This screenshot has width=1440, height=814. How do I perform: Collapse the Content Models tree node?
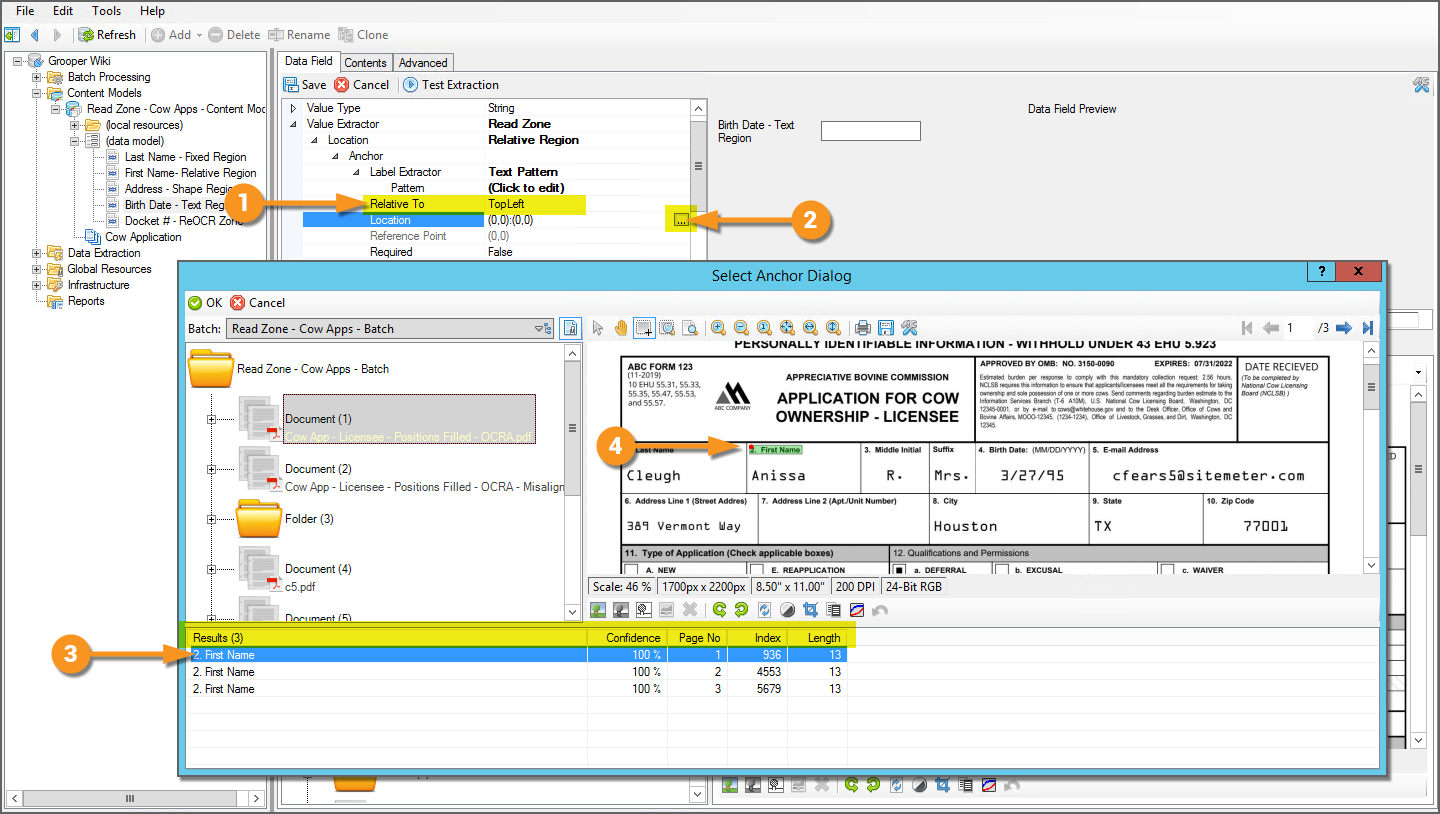click(37, 93)
